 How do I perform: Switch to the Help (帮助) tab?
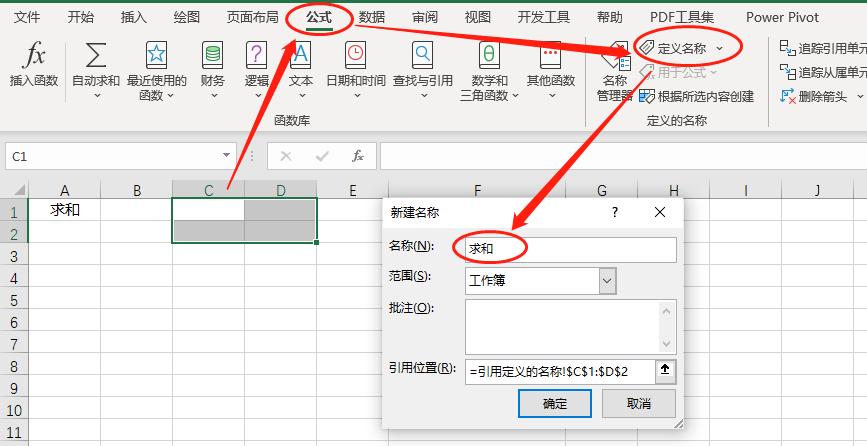pos(609,17)
